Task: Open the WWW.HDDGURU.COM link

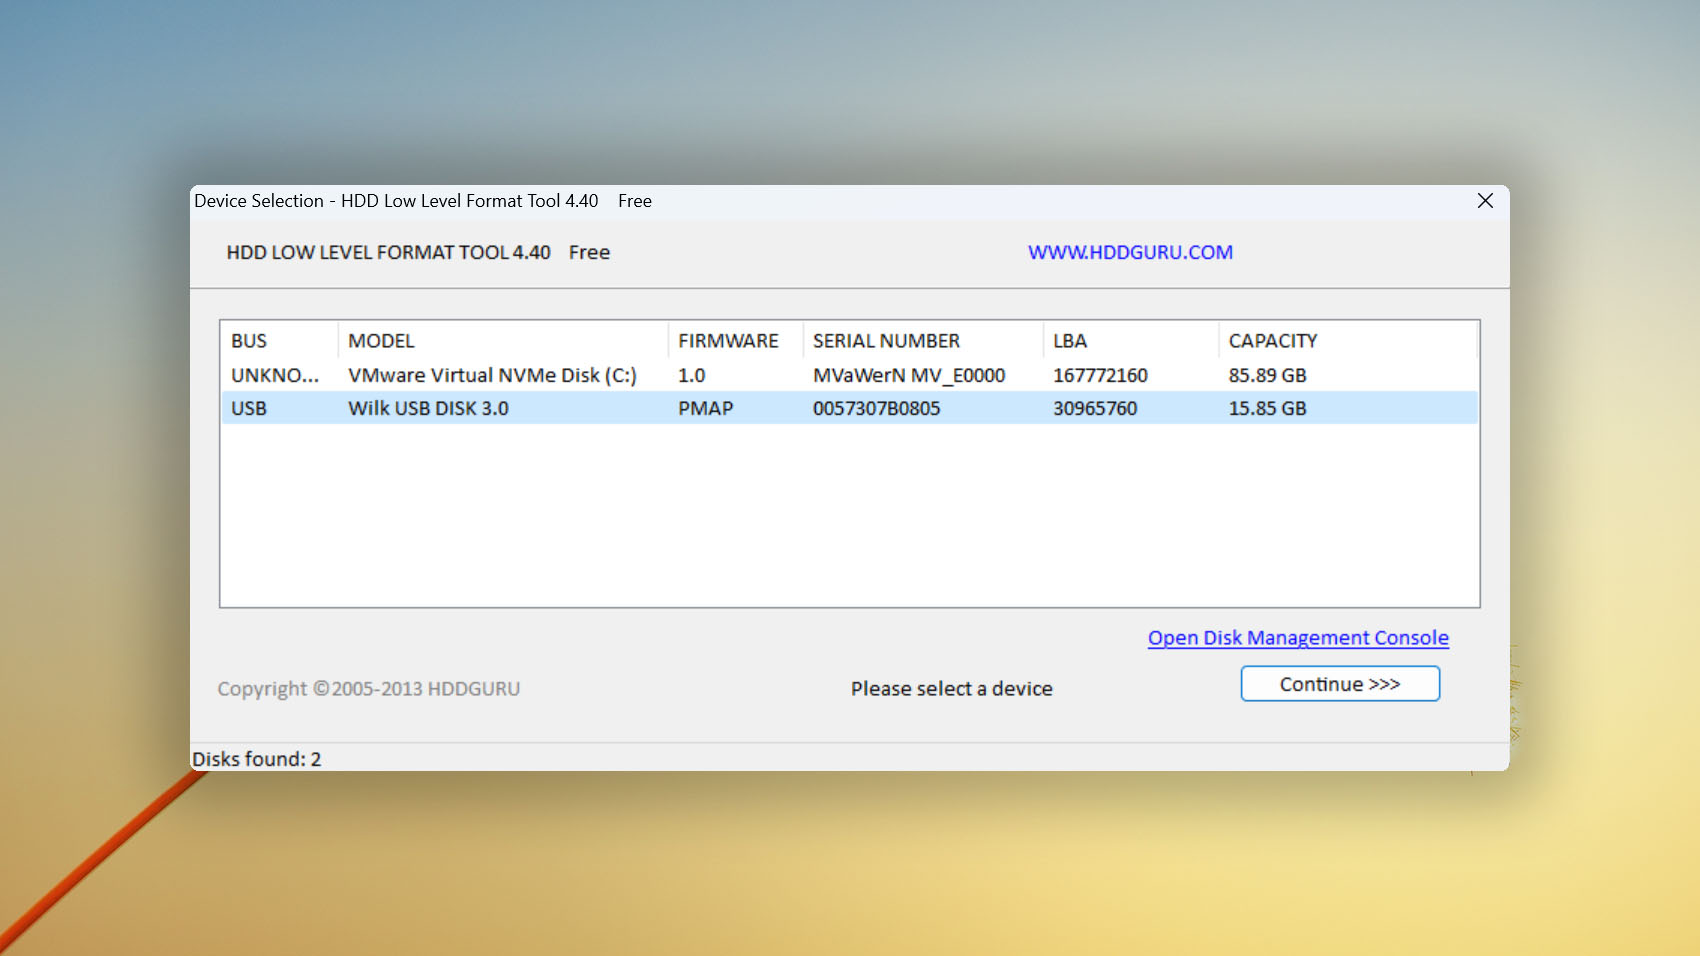Action: tap(1130, 252)
